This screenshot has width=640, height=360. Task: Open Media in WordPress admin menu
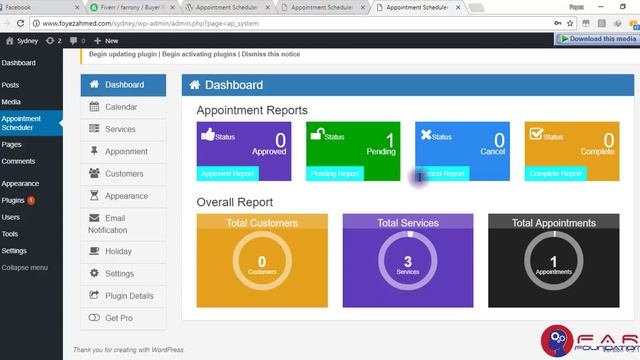point(11,102)
